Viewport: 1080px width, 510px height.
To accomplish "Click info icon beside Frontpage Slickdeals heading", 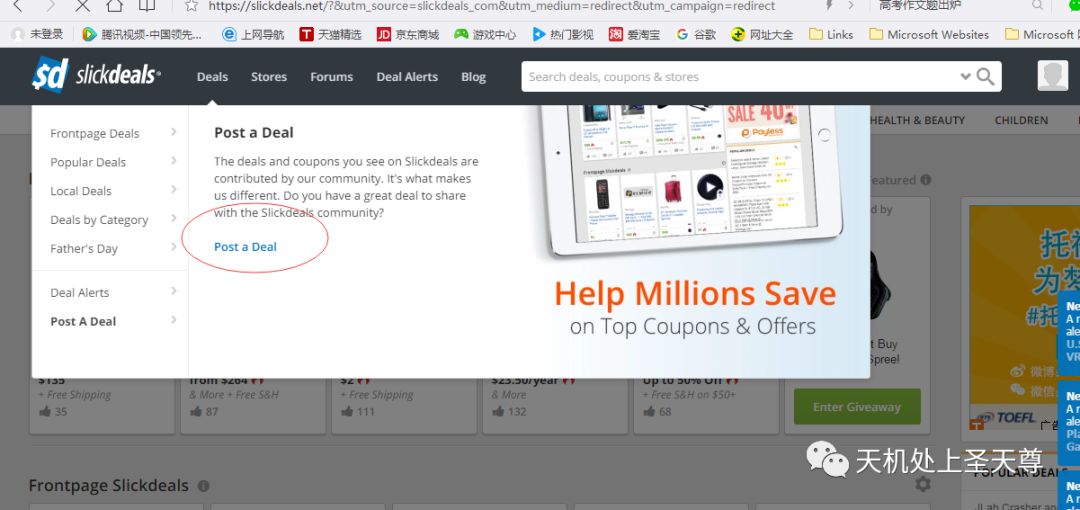I will (203, 486).
